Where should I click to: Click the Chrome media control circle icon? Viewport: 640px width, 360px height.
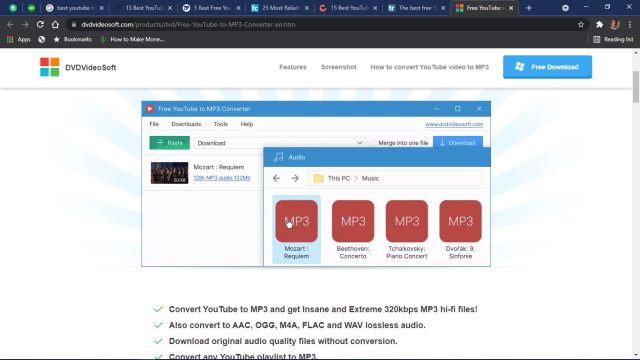565,8
